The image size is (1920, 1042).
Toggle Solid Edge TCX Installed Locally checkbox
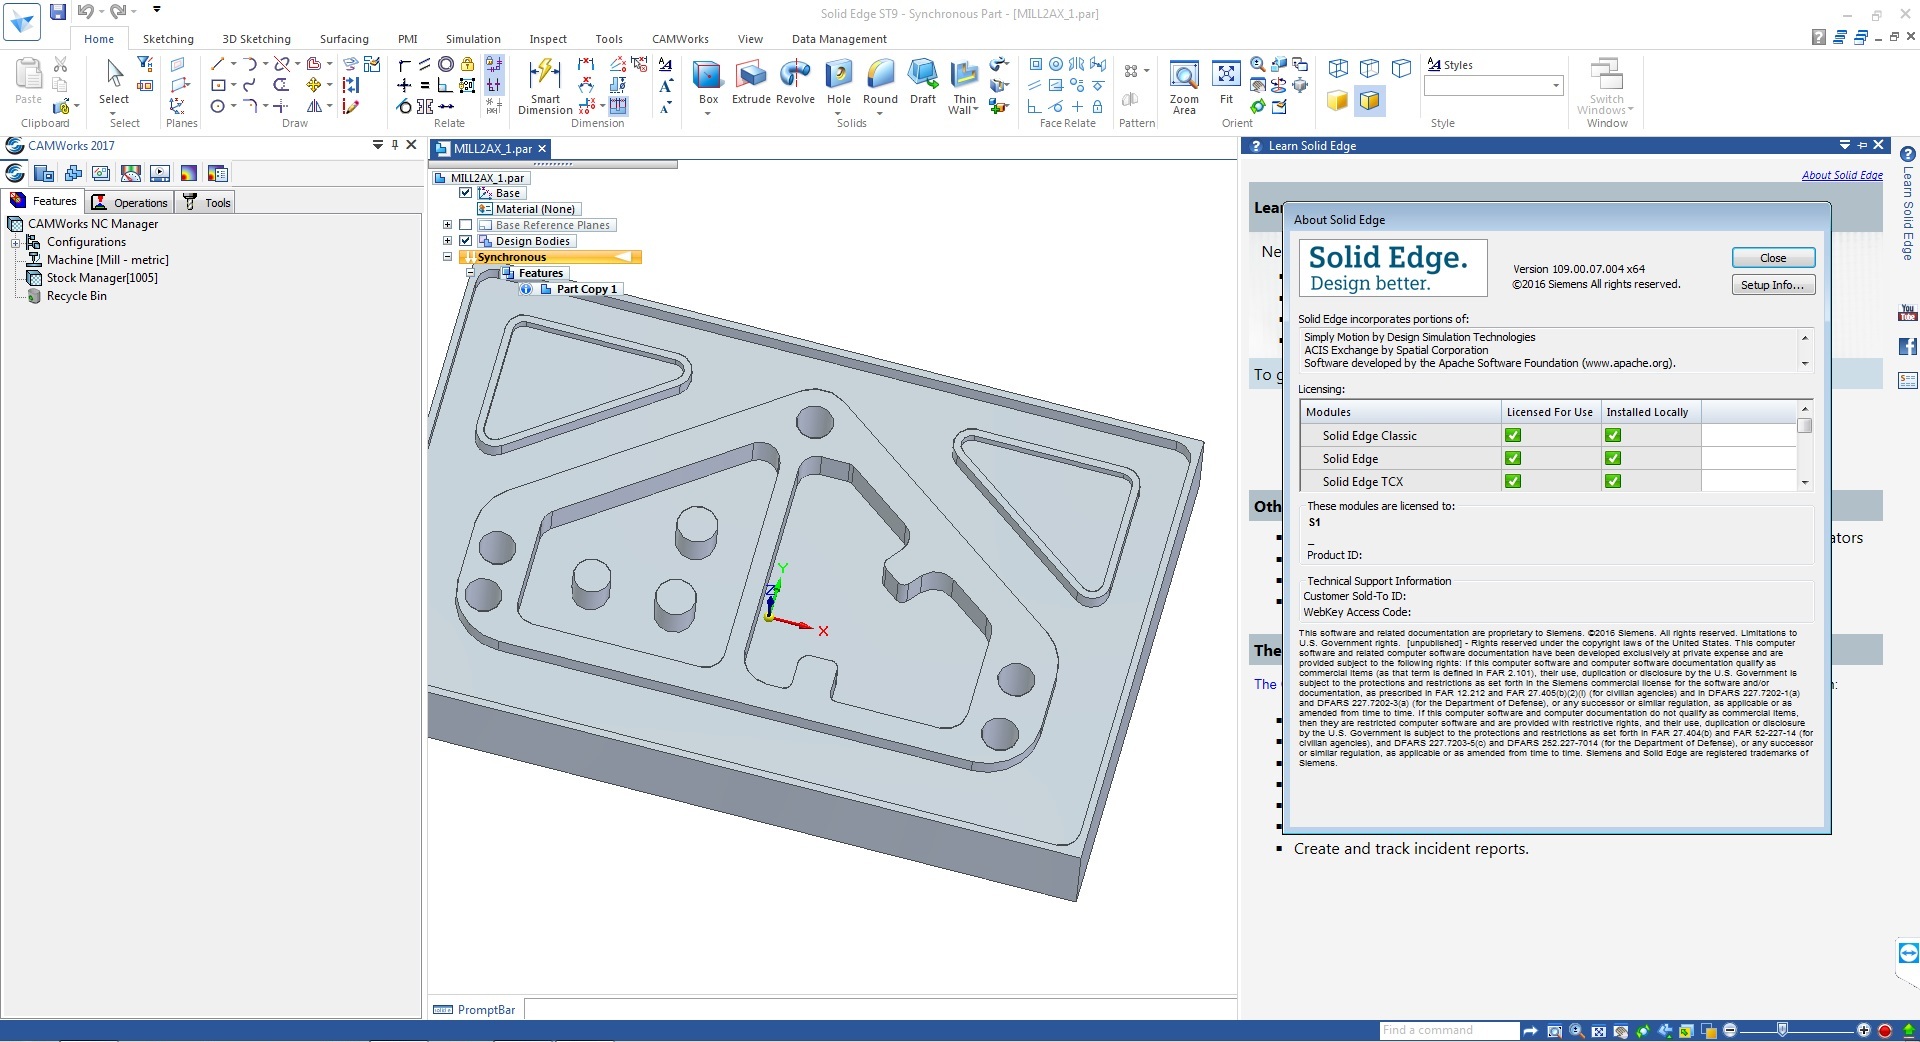tap(1613, 481)
